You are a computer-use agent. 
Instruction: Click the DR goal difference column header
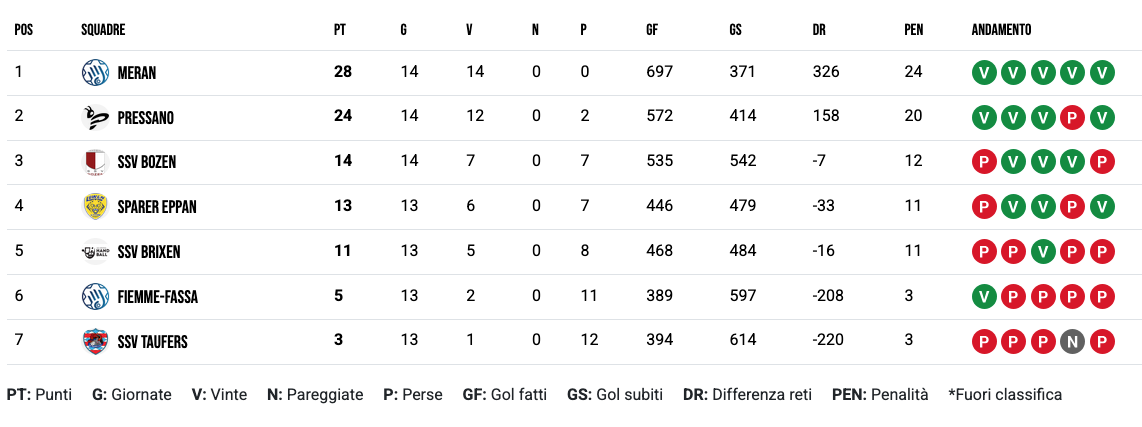[819, 30]
